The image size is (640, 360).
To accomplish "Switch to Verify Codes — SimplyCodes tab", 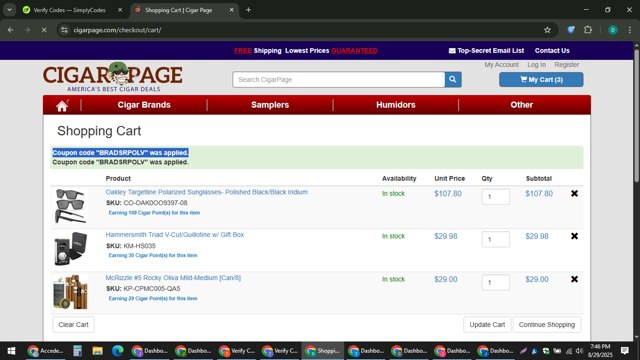I will tap(69, 10).
